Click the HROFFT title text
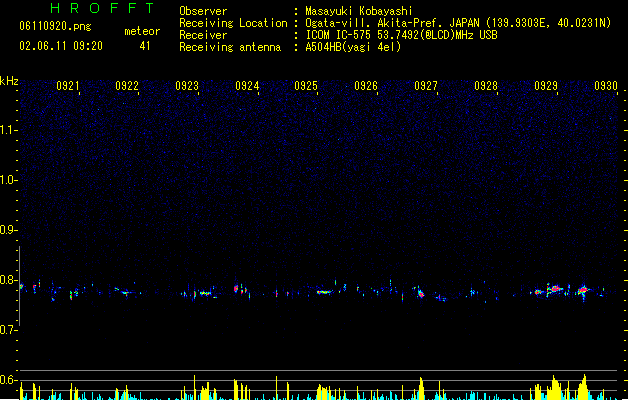Image resolution: width=629 pixels, height=400 pixels. (x=102, y=8)
